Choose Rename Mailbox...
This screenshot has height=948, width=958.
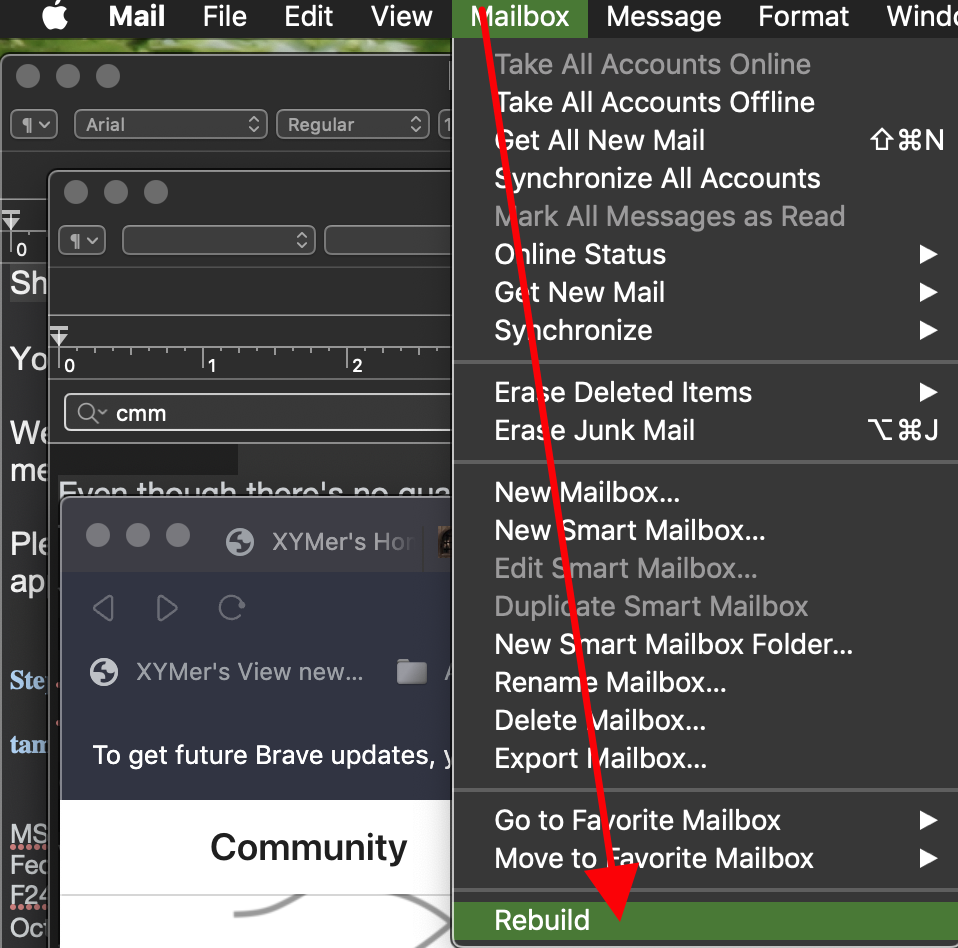pos(706,682)
